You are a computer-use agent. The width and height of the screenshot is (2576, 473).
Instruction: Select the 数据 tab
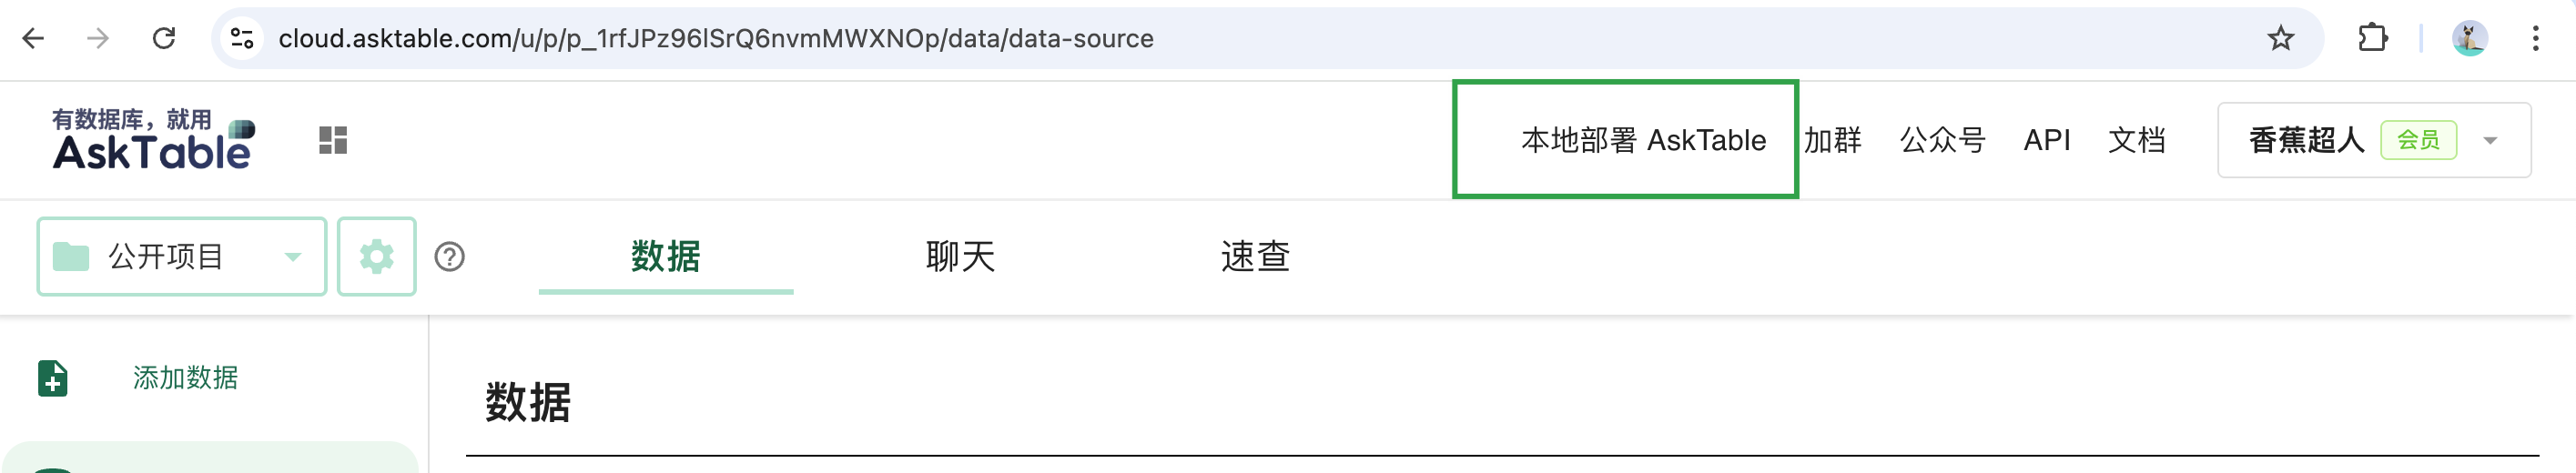pos(666,257)
